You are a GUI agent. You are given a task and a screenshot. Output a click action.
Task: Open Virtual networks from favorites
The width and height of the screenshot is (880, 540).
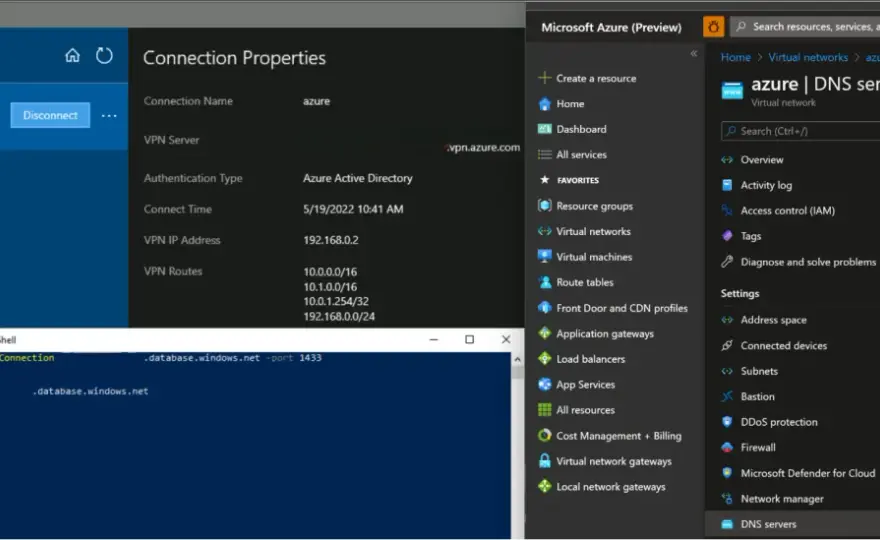(593, 231)
